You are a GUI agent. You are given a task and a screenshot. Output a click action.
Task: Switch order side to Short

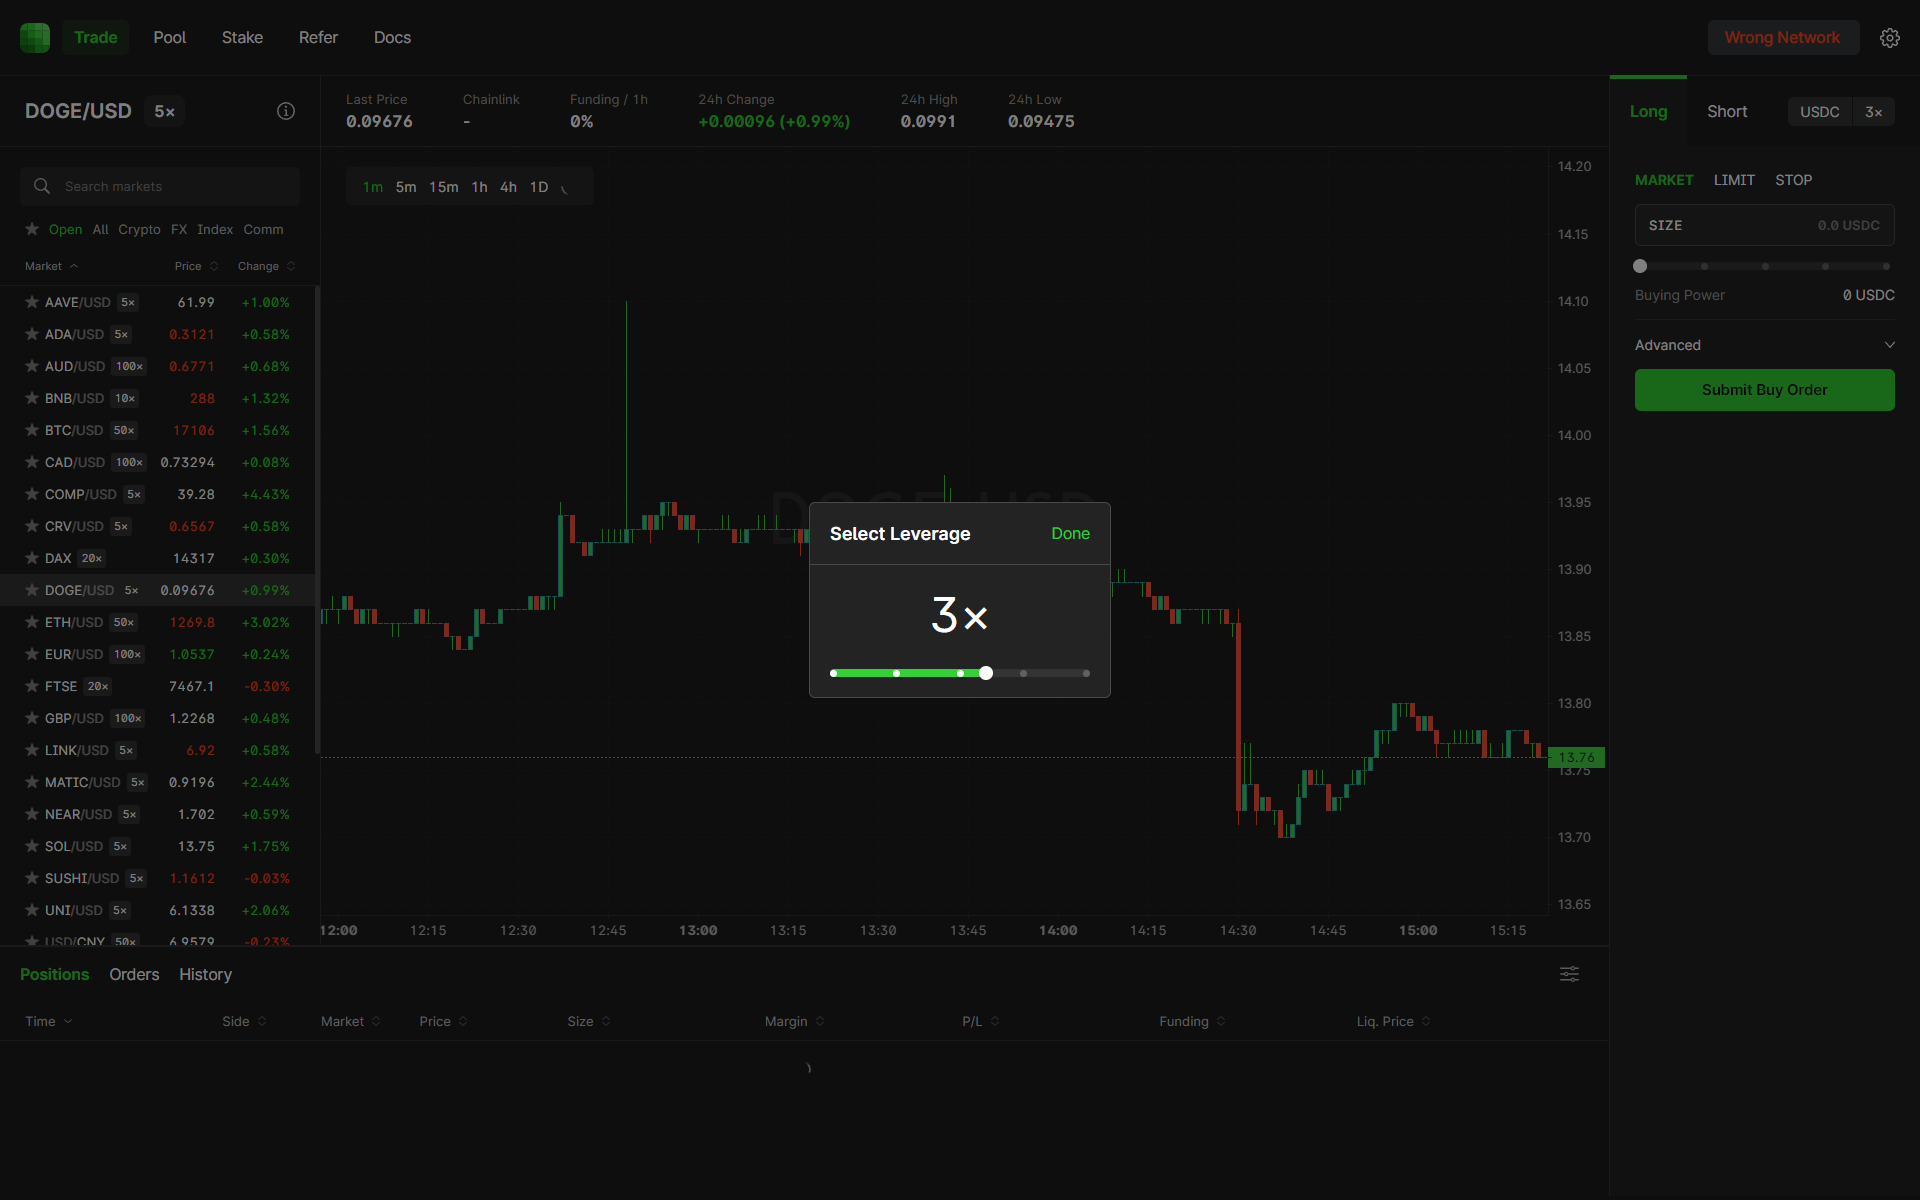click(1727, 111)
